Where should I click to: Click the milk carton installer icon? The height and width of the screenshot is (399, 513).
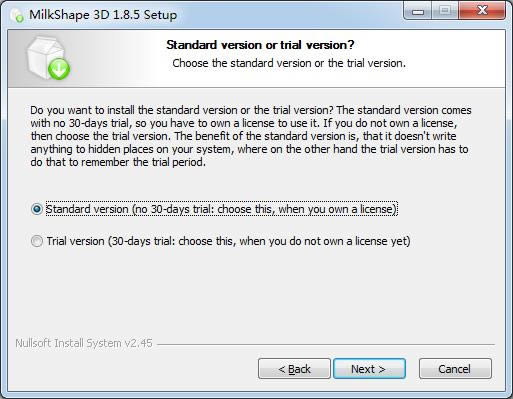[48, 59]
